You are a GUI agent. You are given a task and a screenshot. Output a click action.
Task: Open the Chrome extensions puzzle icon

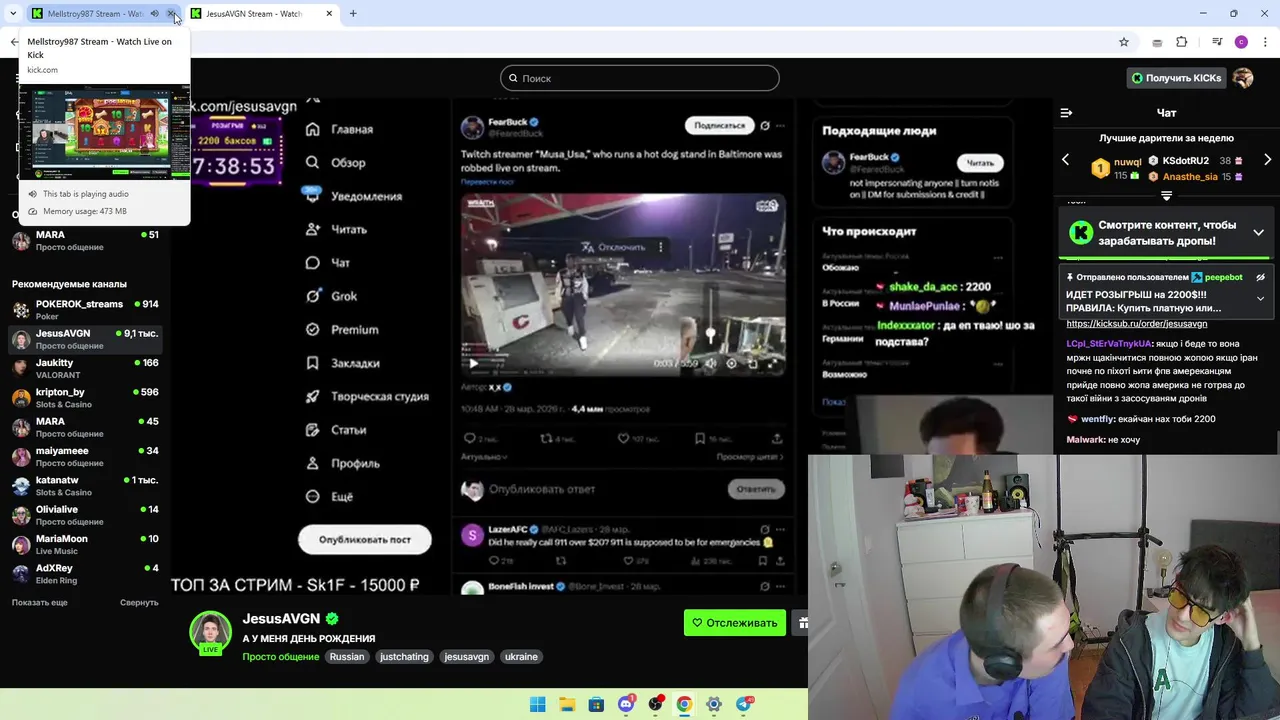1182,42
